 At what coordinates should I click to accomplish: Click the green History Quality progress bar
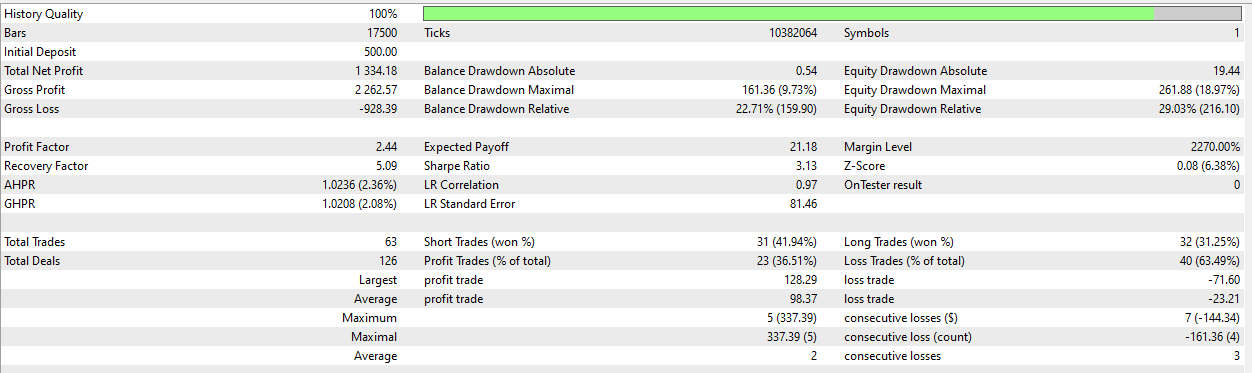click(832, 14)
